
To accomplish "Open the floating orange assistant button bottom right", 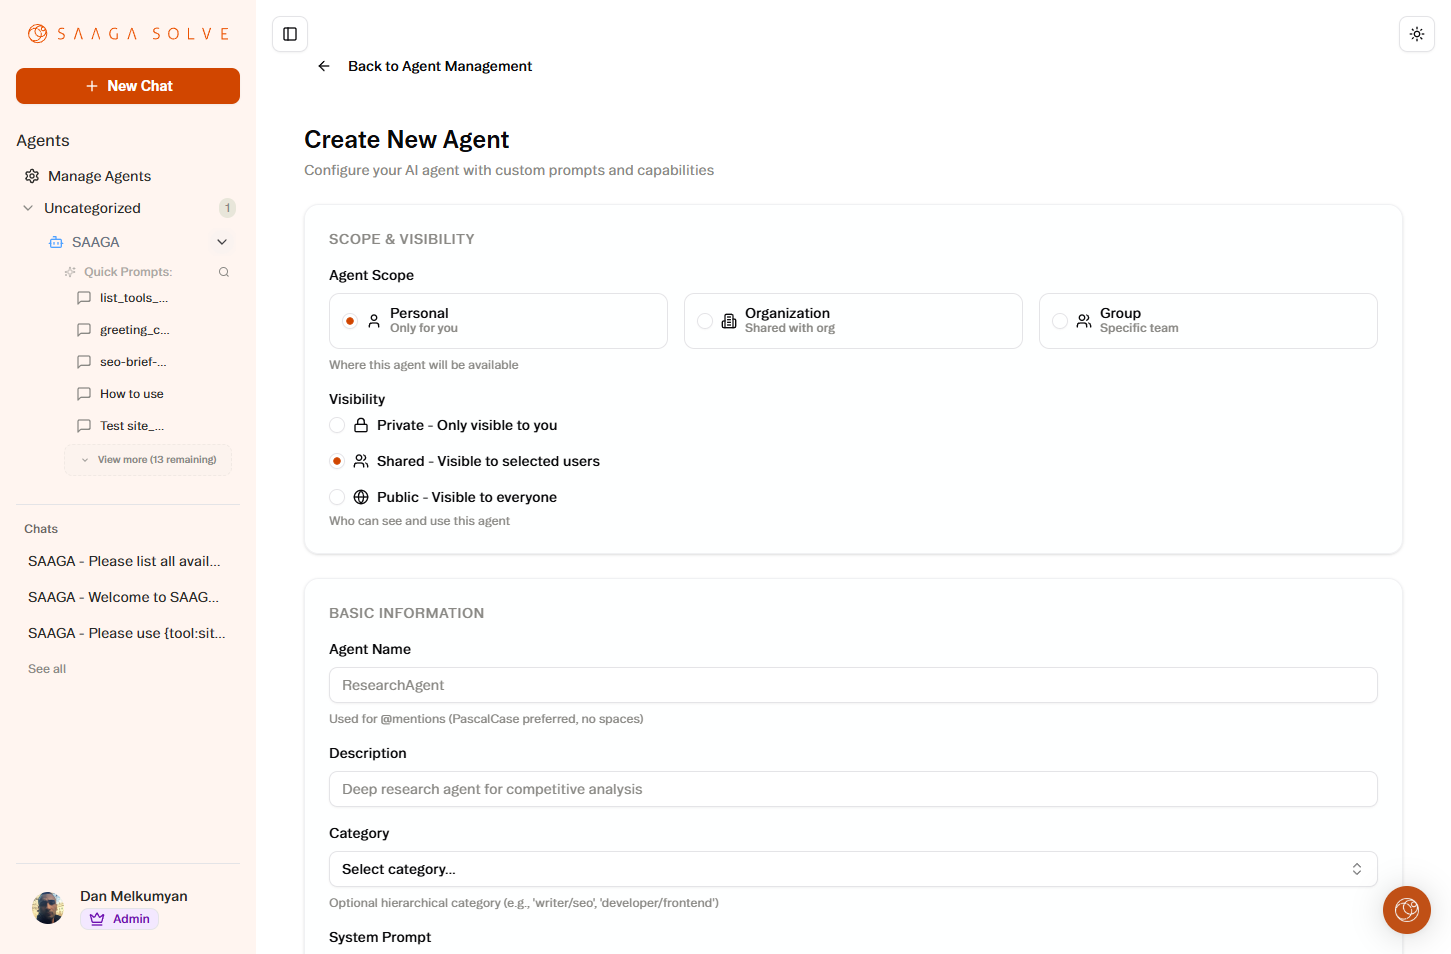I will pyautogui.click(x=1407, y=910).
